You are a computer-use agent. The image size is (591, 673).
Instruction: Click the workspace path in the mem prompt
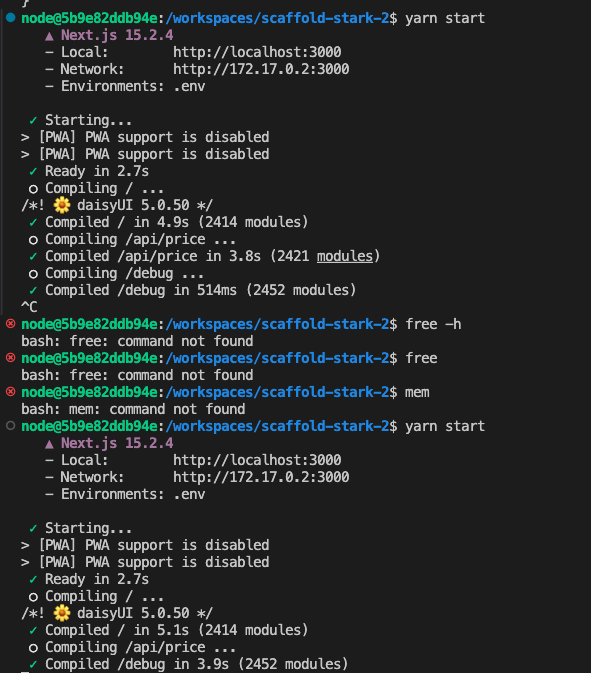click(x=277, y=392)
